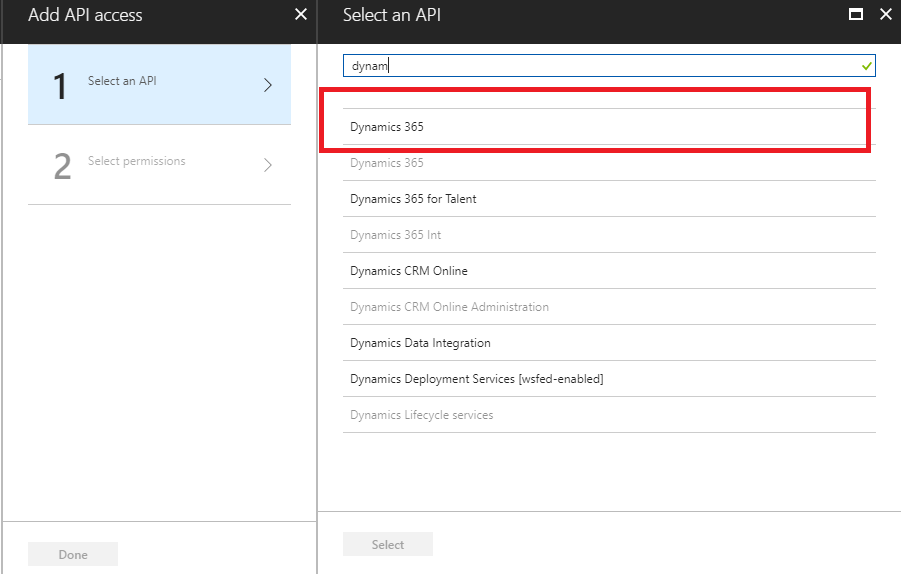The width and height of the screenshot is (901, 574).
Task: Click the green checkmark in search field
Action: tap(866, 66)
